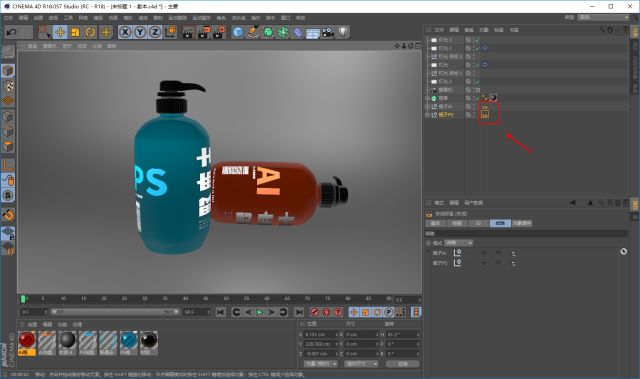Screen dimensions: 640x379
Task: Click the Apply button in Coordinates panel
Action: 403,363
